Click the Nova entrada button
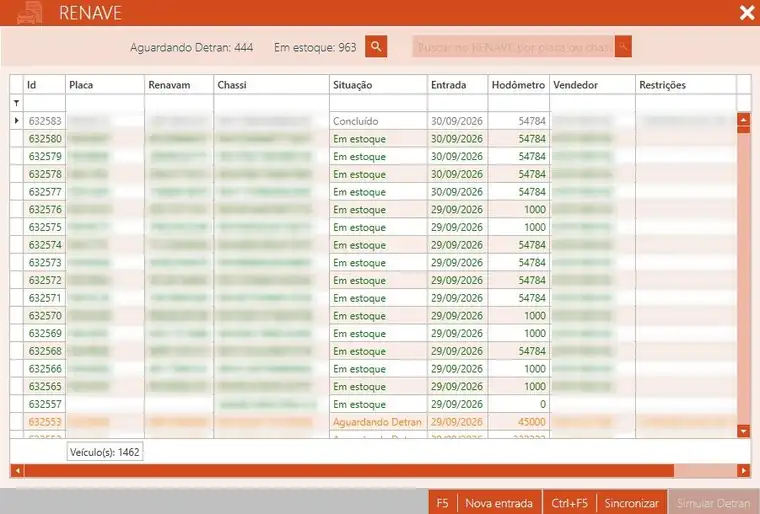This screenshot has width=760, height=514. click(499, 503)
